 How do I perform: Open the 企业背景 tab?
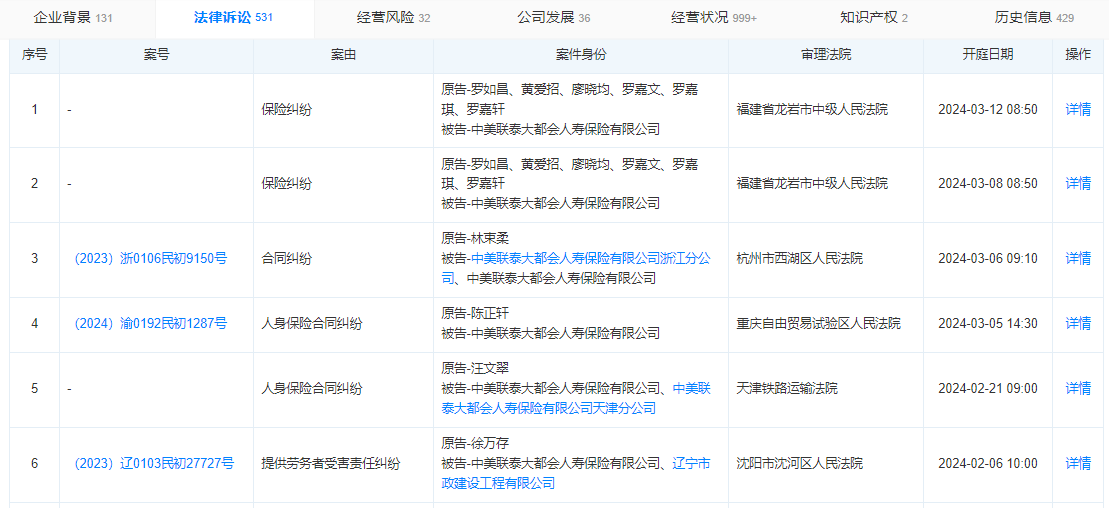73,18
